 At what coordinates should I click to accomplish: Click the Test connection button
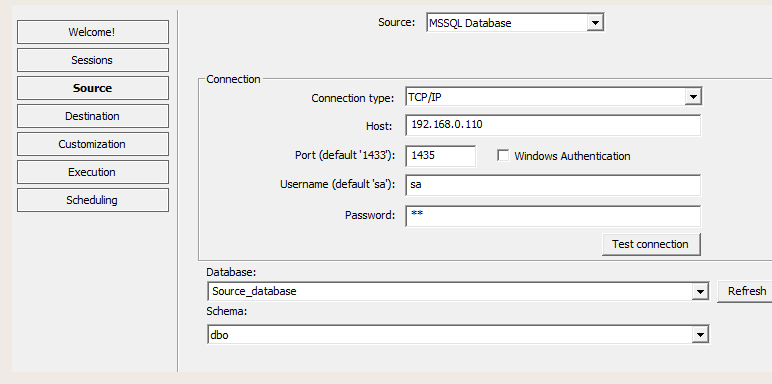tap(651, 244)
